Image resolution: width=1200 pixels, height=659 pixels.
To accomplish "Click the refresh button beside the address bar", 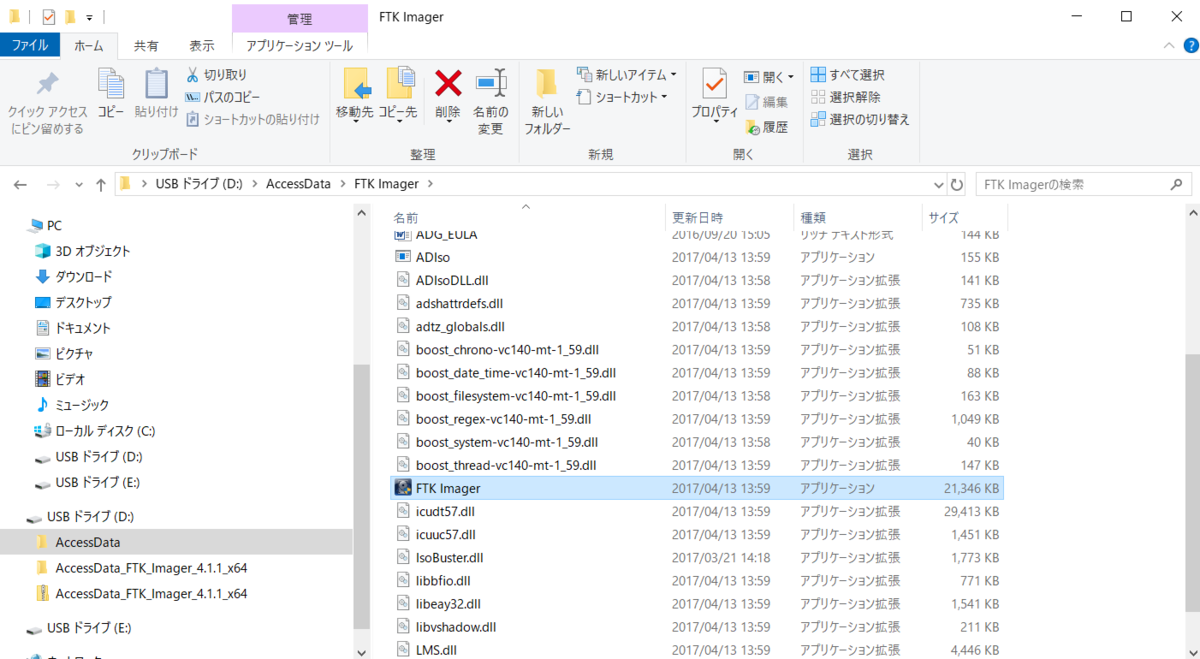I will pyautogui.click(x=957, y=183).
